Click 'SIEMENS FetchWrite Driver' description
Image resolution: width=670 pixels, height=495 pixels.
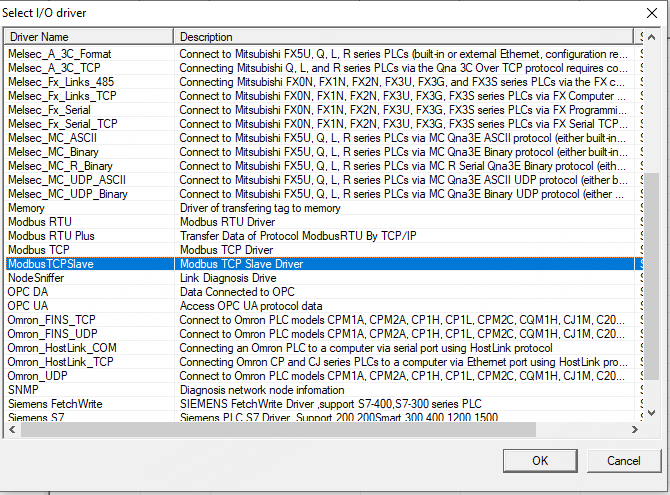[331, 404]
